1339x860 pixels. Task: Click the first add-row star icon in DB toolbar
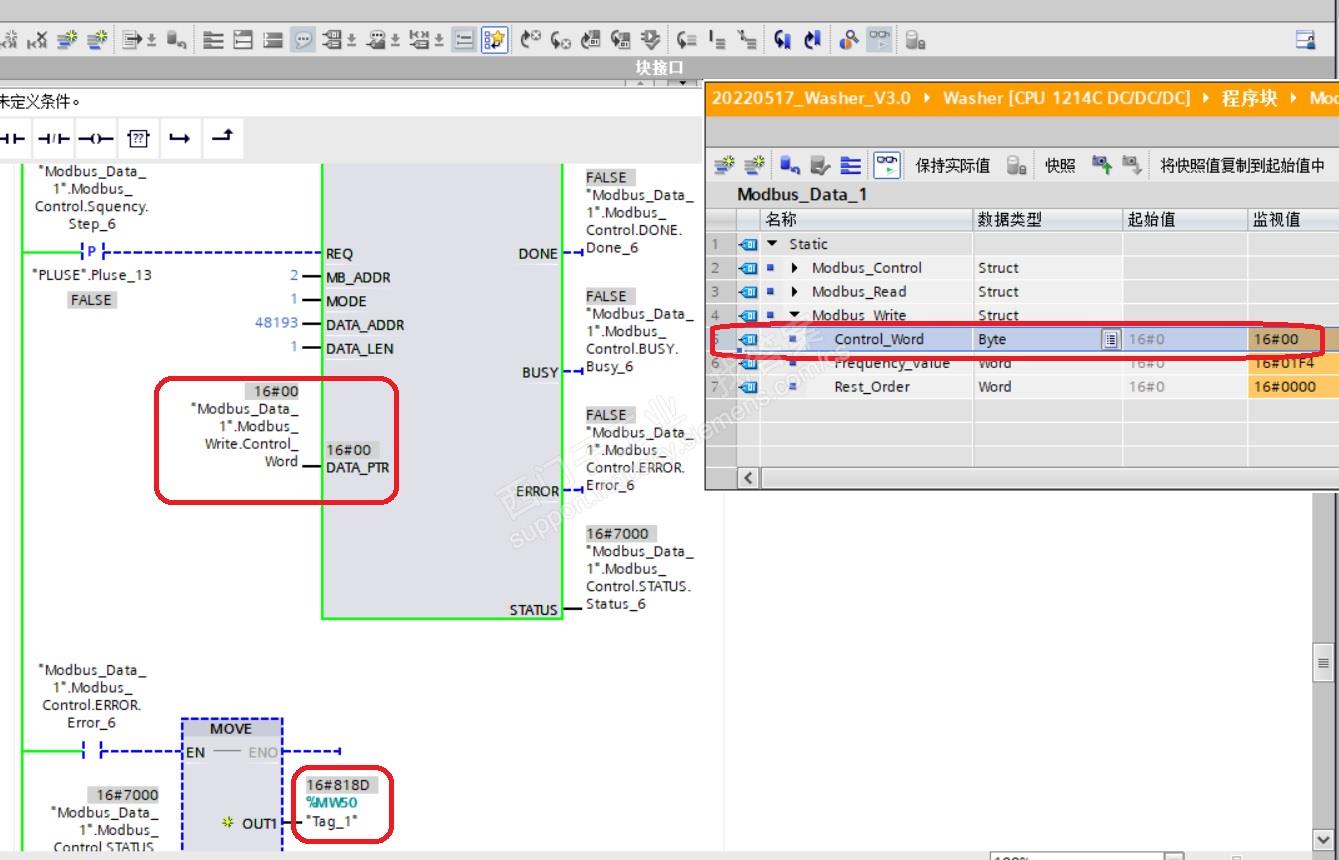[x=725, y=165]
